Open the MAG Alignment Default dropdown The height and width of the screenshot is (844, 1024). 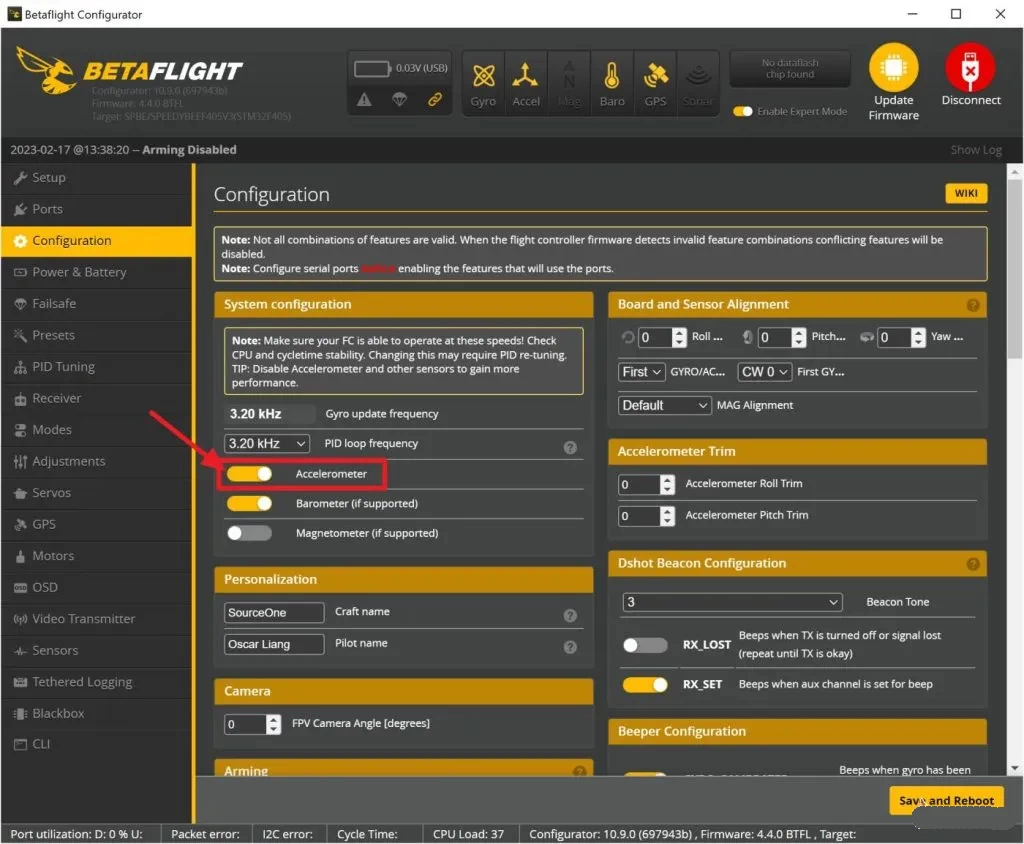[x=664, y=406]
